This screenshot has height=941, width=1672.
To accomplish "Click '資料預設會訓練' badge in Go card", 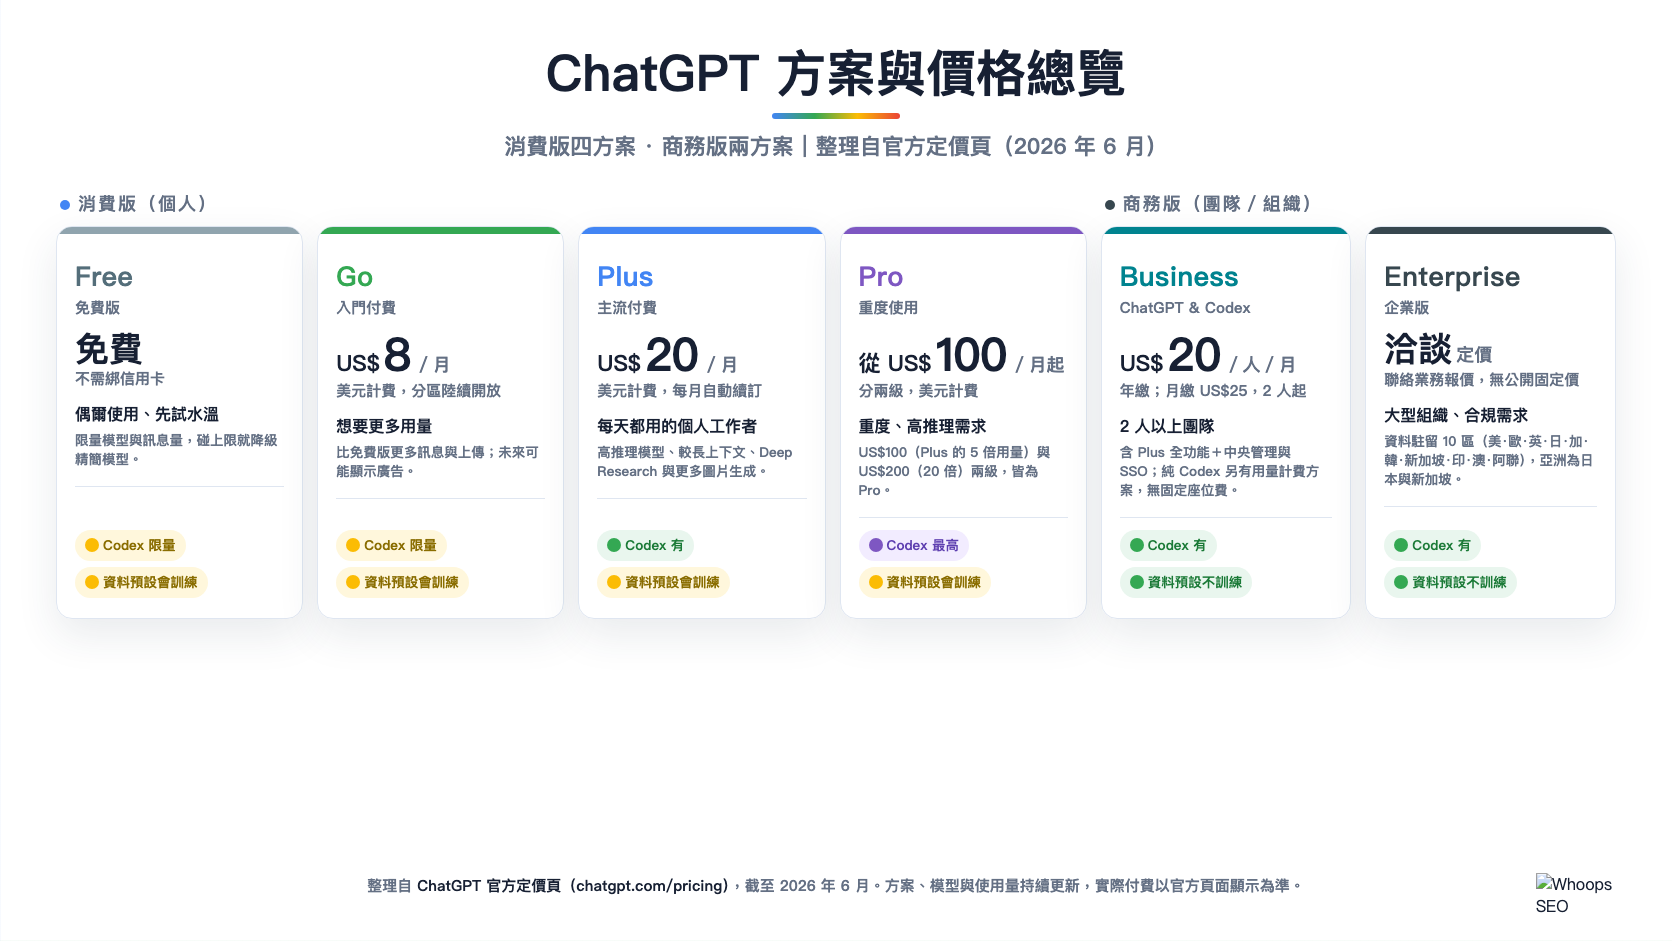I will [402, 582].
